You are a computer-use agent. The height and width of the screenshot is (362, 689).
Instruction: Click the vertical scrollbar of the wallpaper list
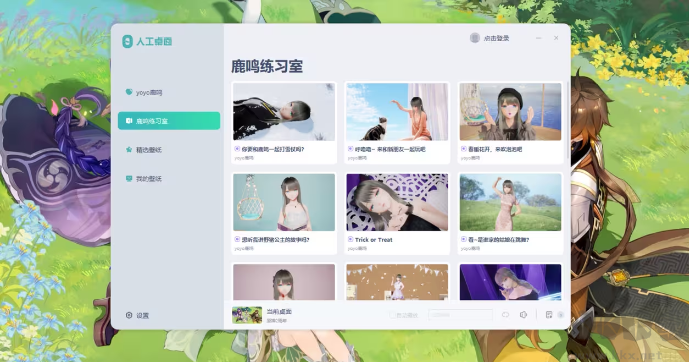coord(568,121)
